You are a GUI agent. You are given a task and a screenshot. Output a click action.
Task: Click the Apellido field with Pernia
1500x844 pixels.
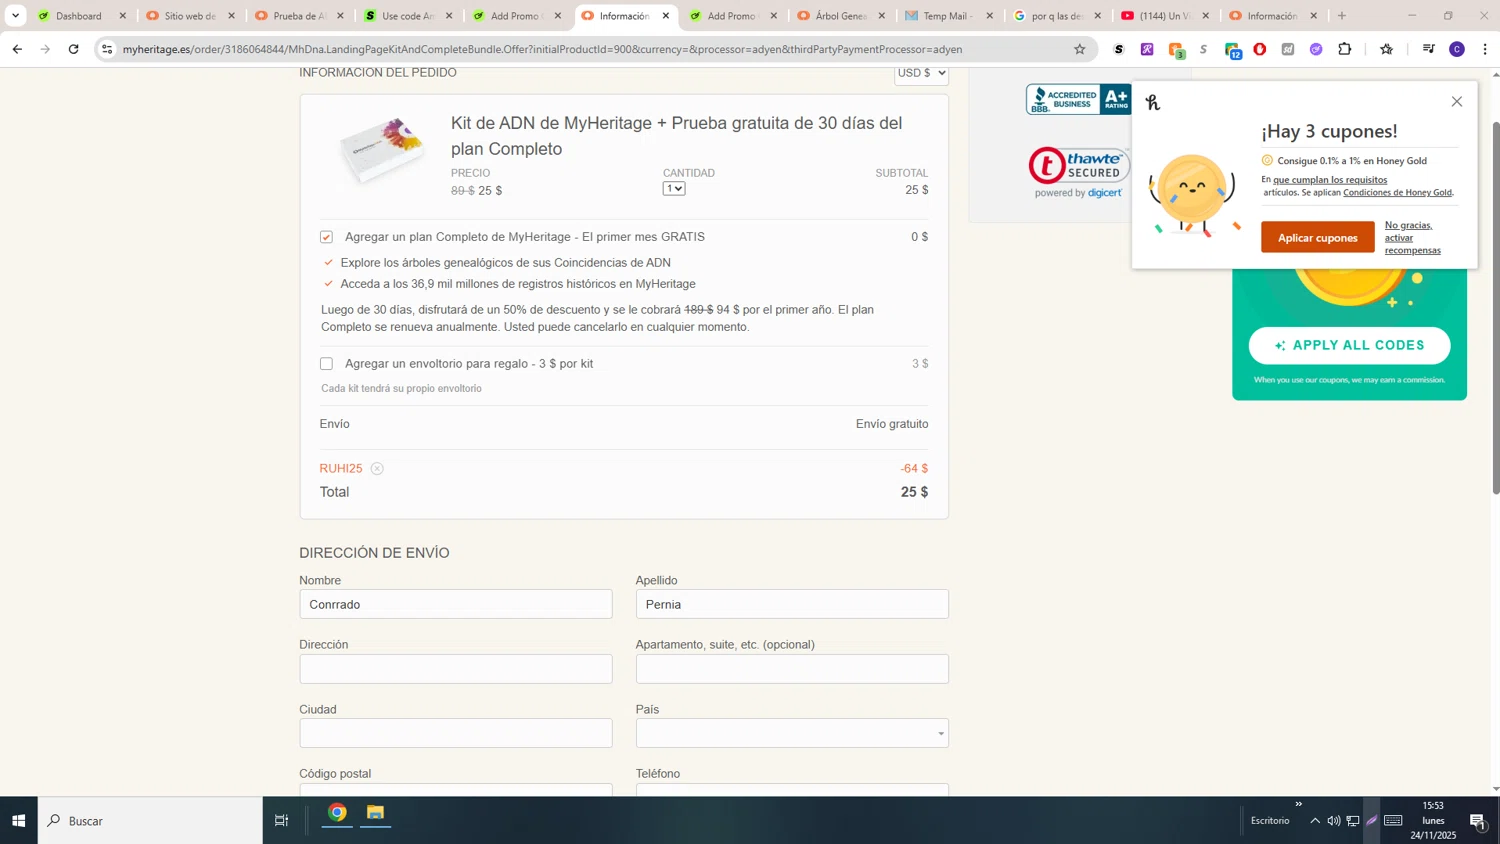coord(792,604)
